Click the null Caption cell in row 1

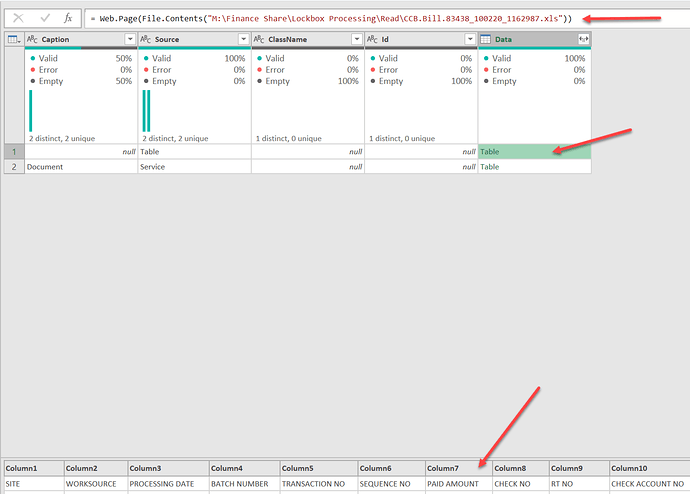coord(81,152)
